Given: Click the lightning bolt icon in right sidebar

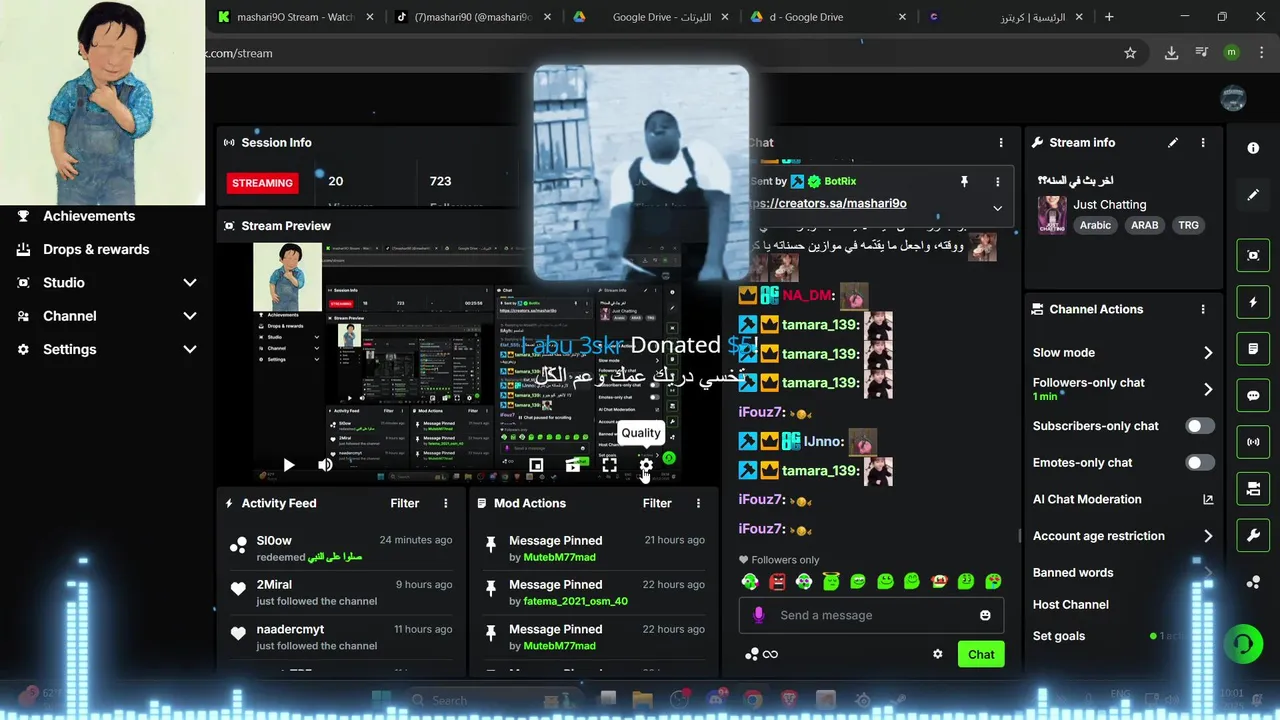Looking at the screenshot, I should click(1253, 302).
